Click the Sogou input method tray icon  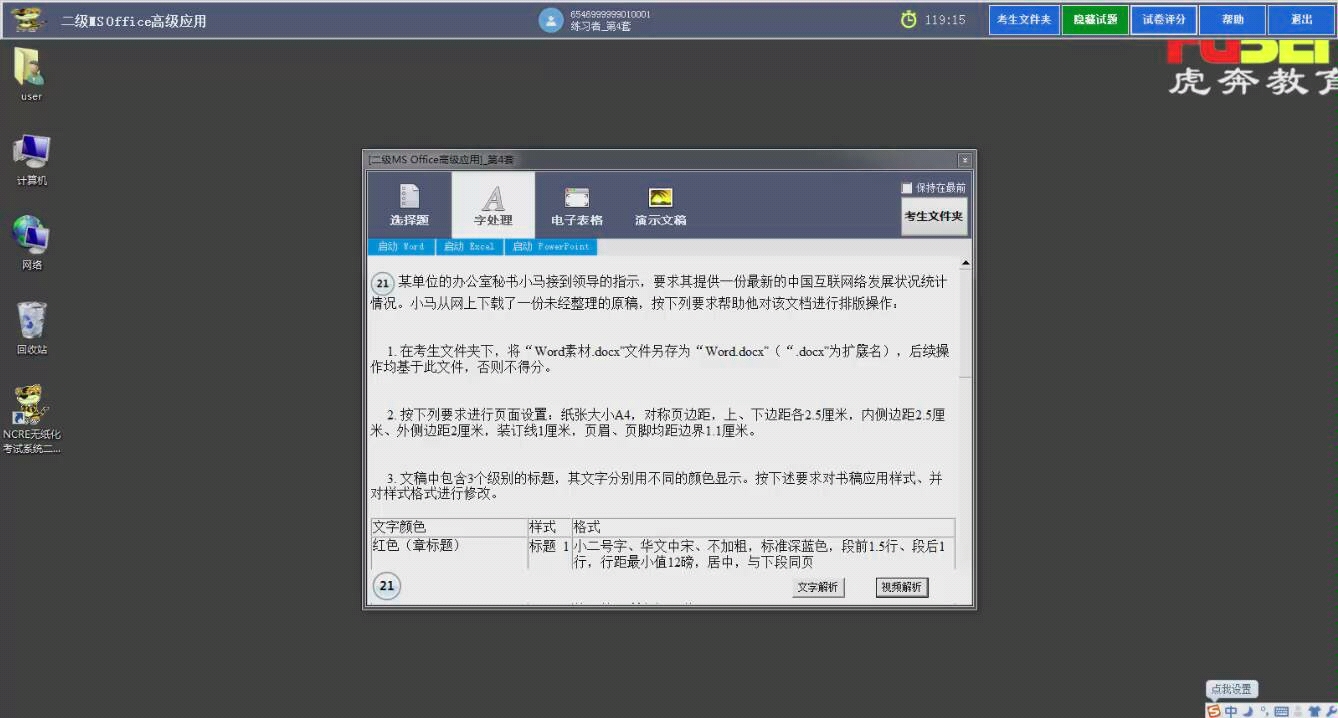1212,710
